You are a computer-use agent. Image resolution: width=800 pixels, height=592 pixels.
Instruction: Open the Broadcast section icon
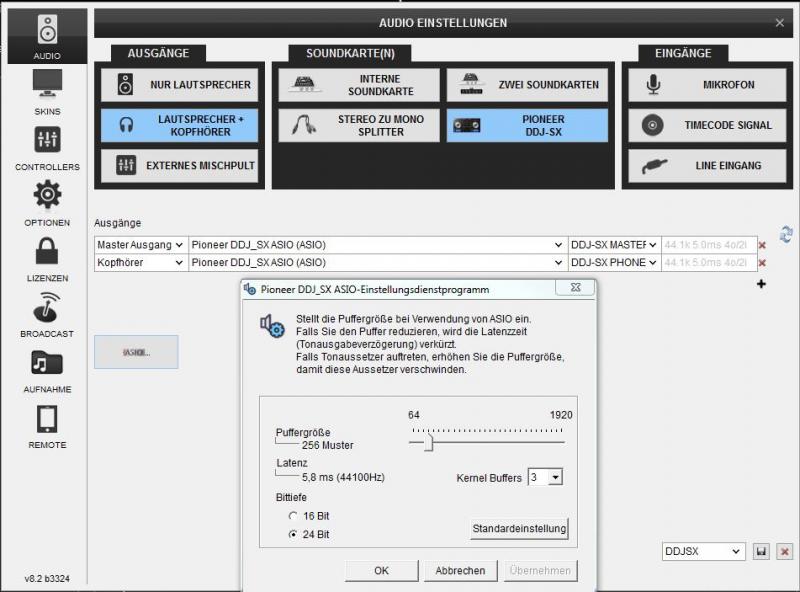(x=47, y=307)
